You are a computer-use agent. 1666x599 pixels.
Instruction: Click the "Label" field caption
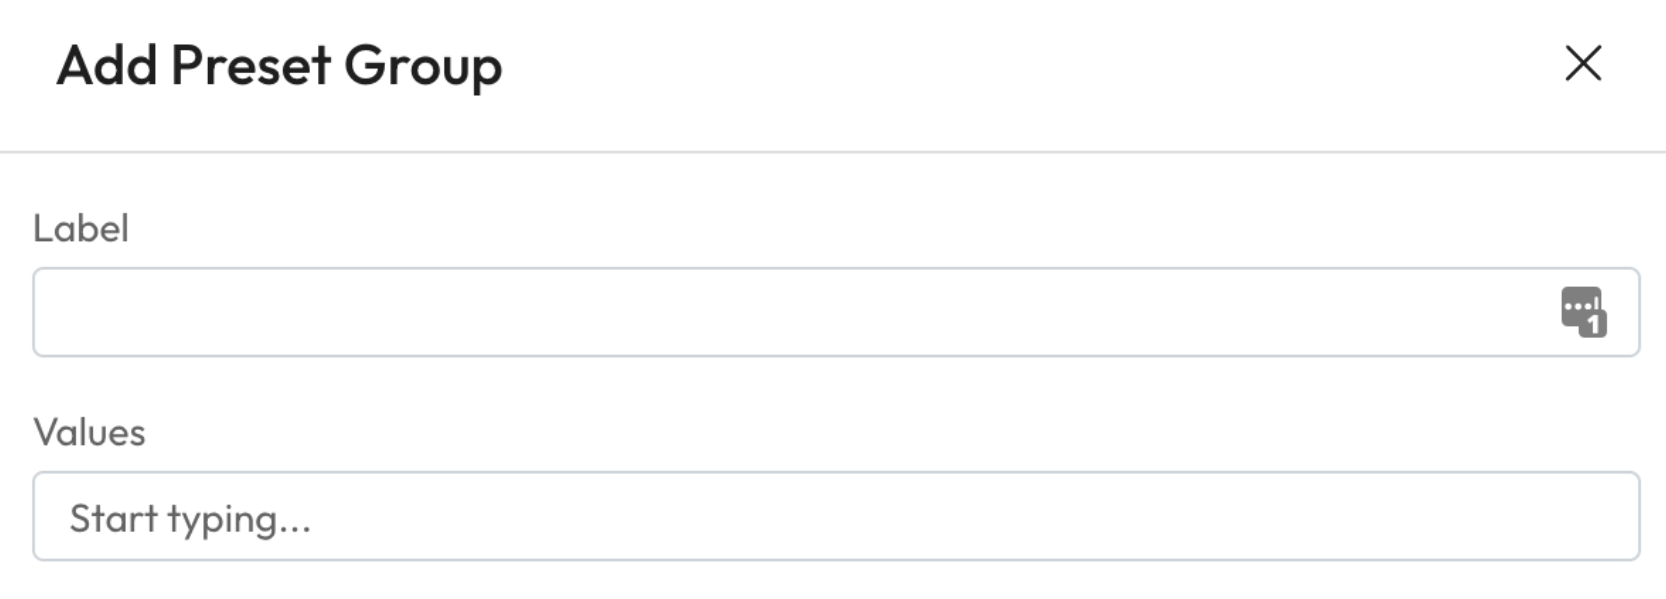click(81, 229)
